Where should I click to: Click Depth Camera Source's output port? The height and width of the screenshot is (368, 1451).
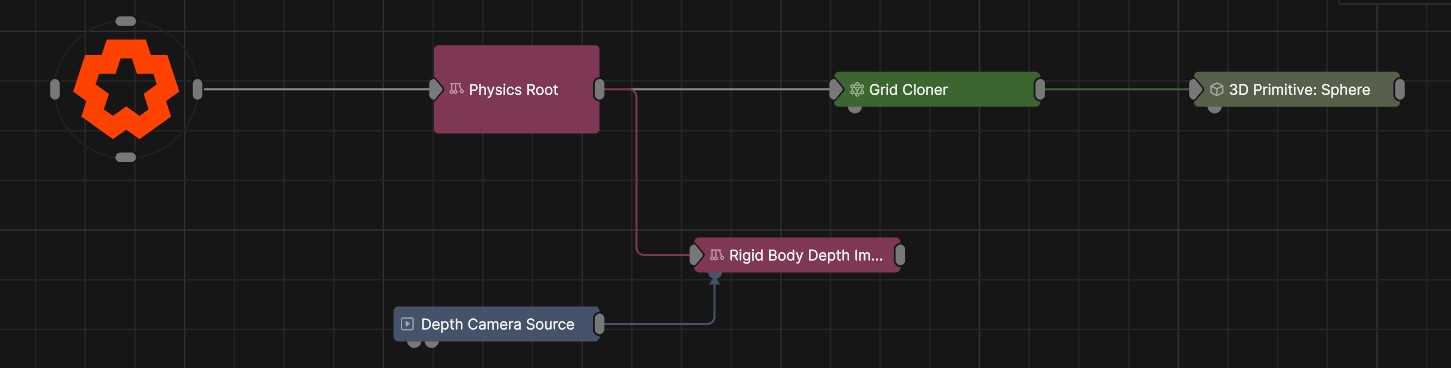point(599,324)
